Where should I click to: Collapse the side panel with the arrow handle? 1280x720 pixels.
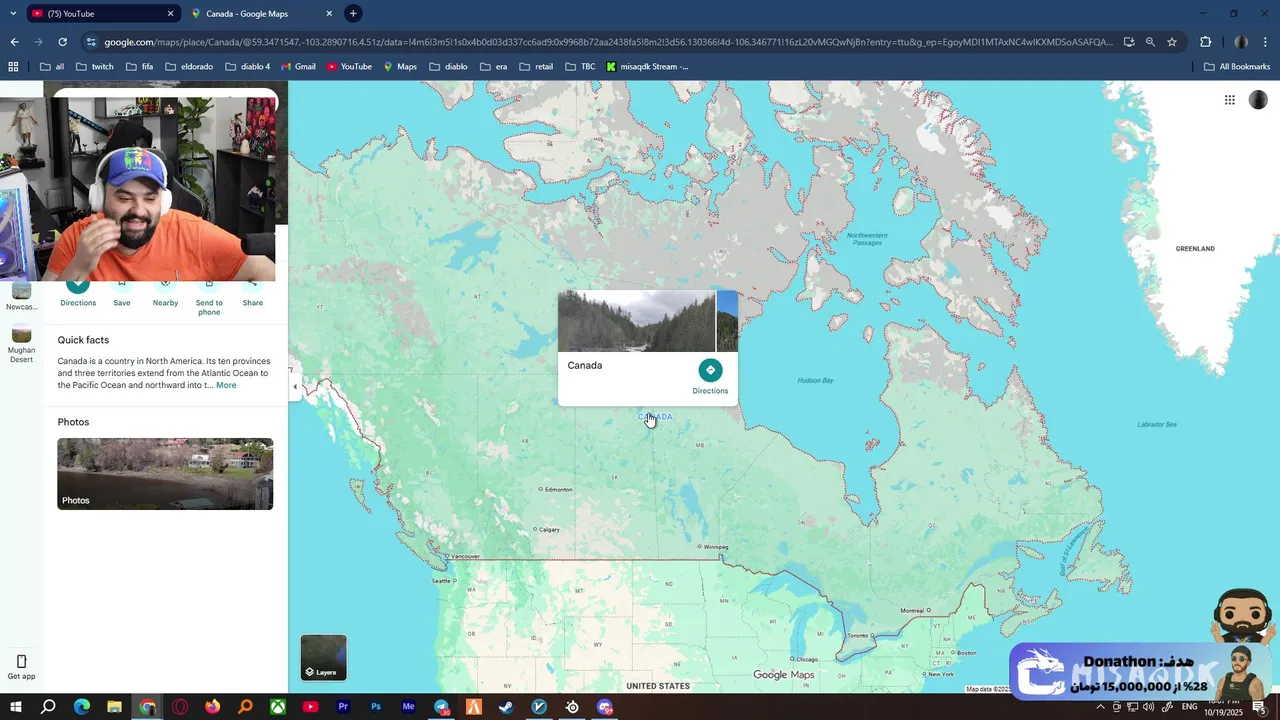coord(295,387)
